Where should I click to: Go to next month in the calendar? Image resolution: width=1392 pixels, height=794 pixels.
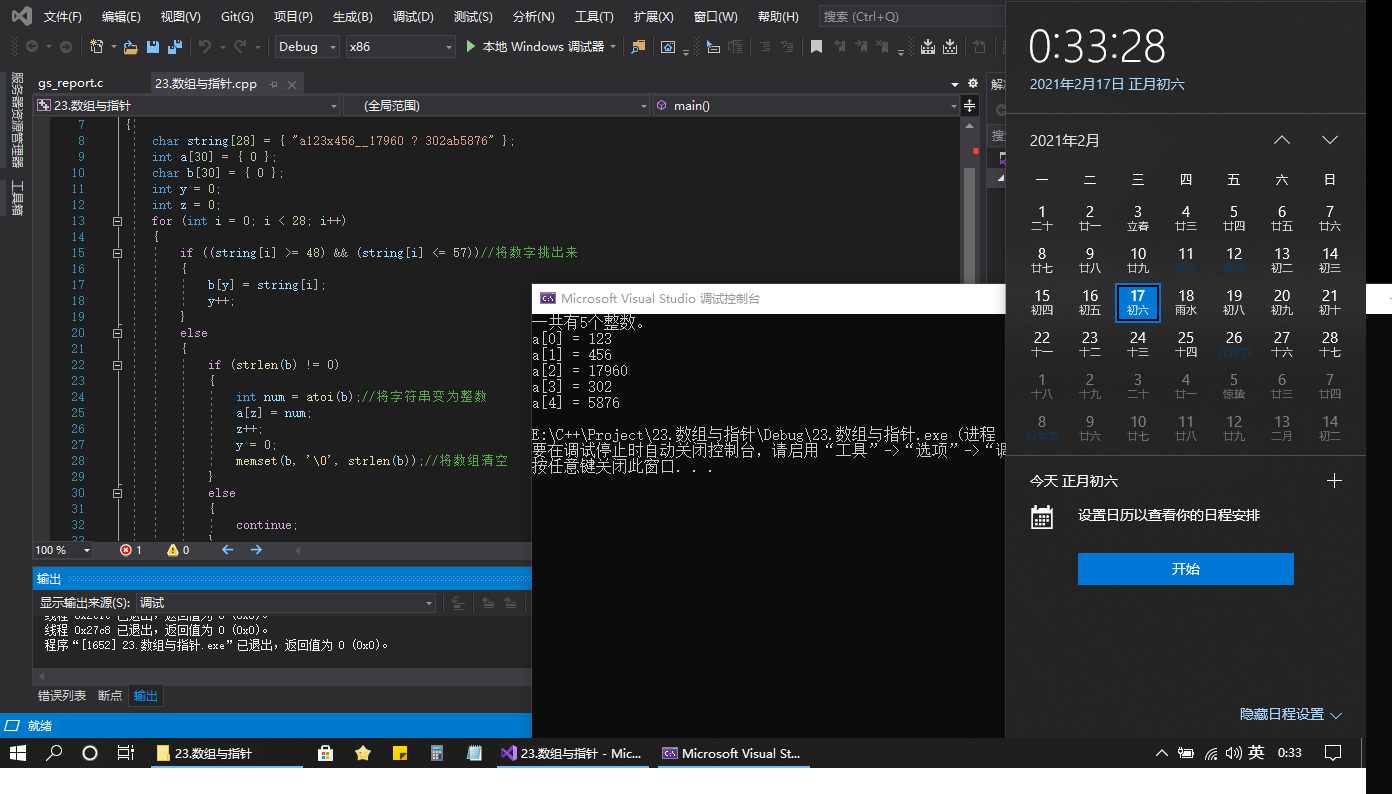point(1329,140)
